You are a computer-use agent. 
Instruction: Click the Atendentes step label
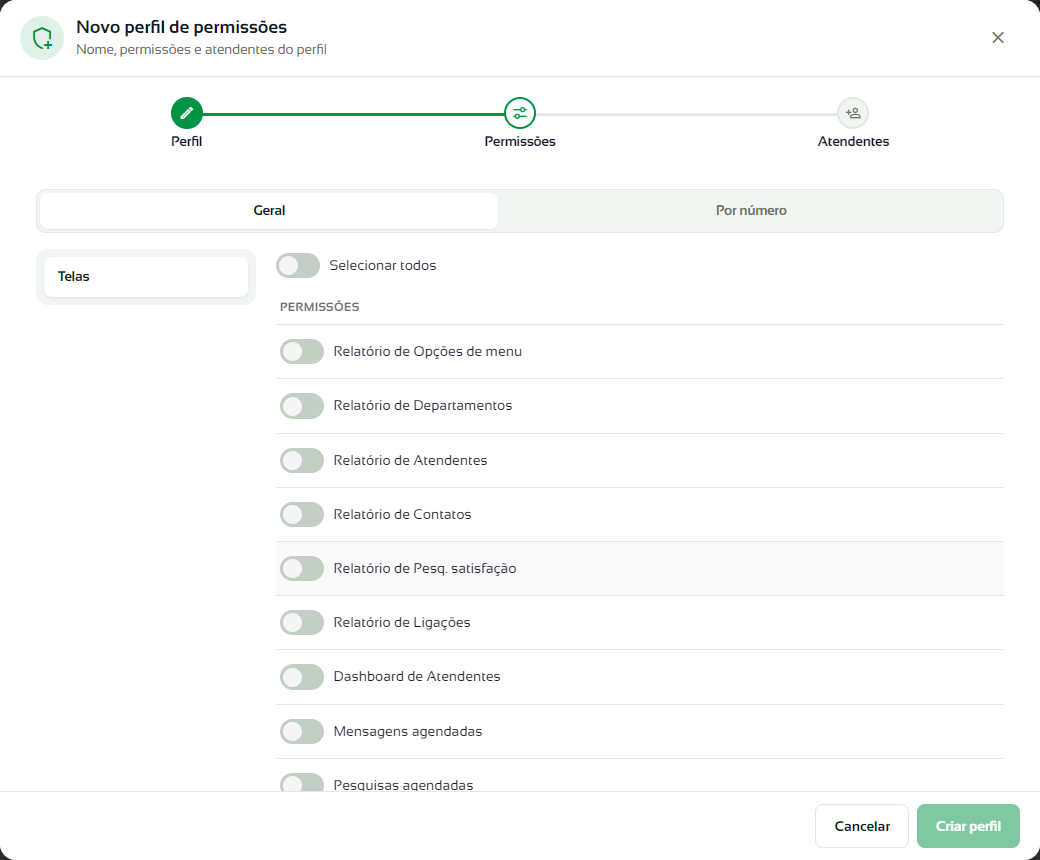coord(853,141)
